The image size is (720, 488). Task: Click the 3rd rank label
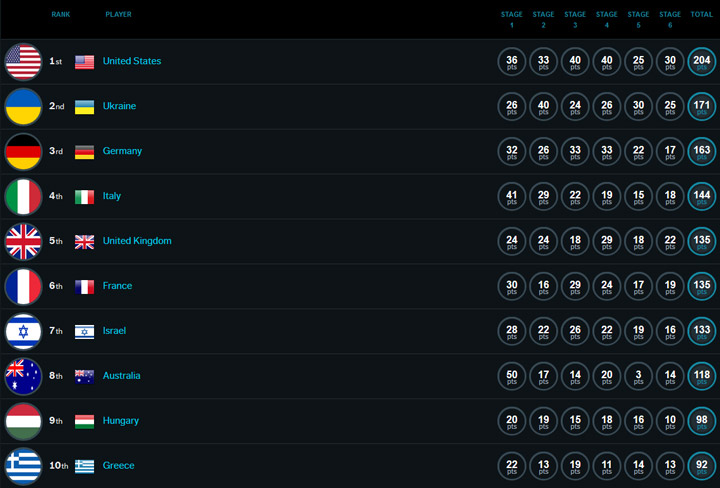(56, 151)
